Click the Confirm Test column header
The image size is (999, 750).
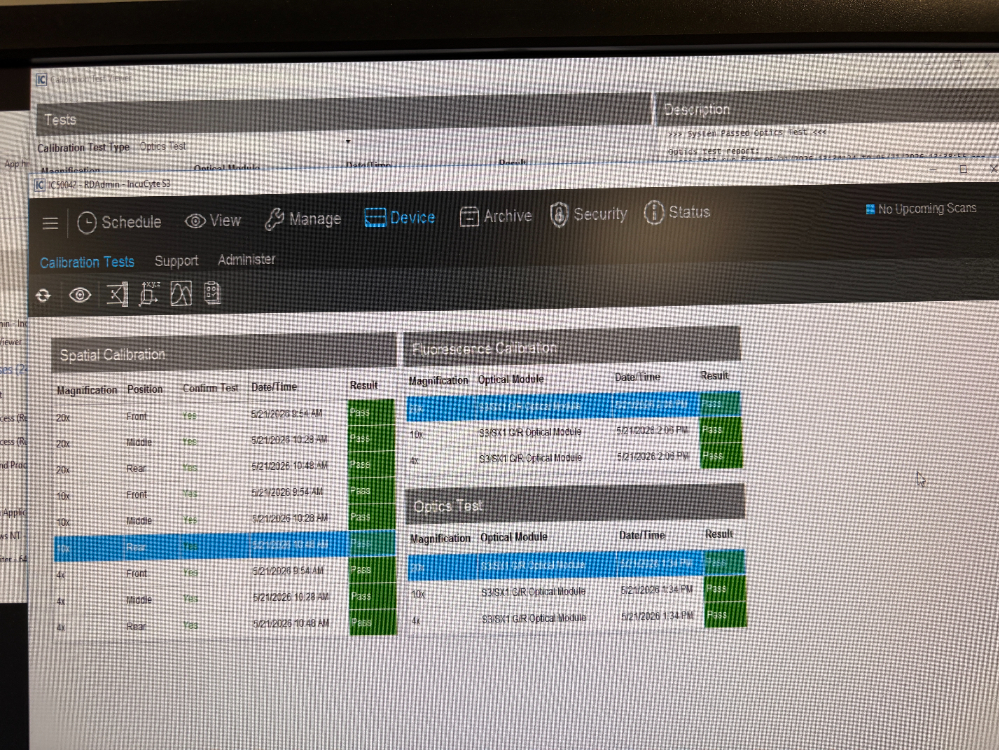(210, 387)
